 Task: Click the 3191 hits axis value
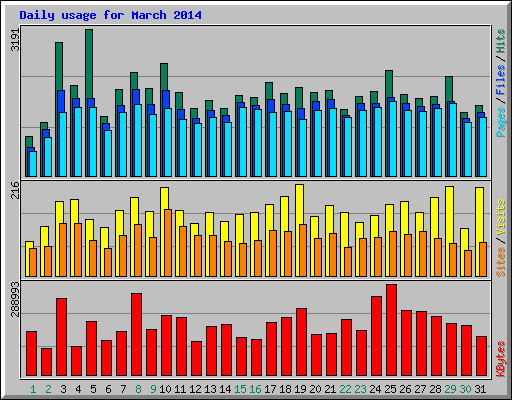[x=15, y=40]
